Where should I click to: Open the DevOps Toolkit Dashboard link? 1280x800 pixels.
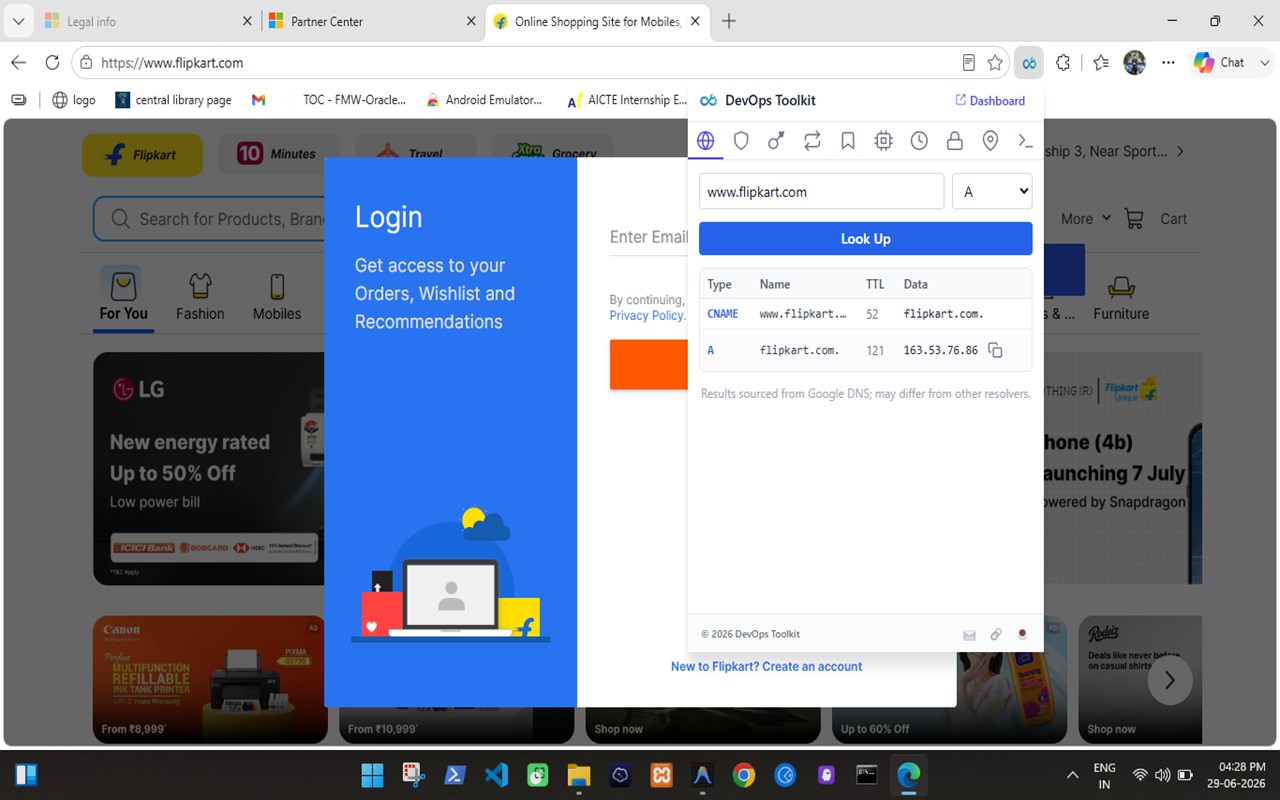tap(990, 101)
